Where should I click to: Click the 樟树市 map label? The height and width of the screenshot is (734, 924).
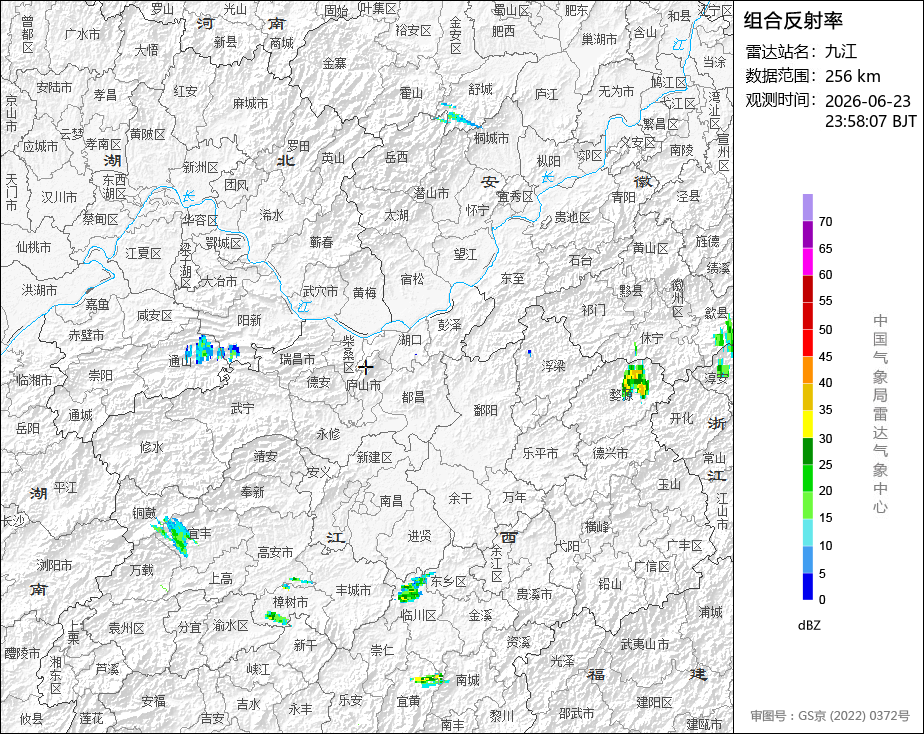(290, 602)
